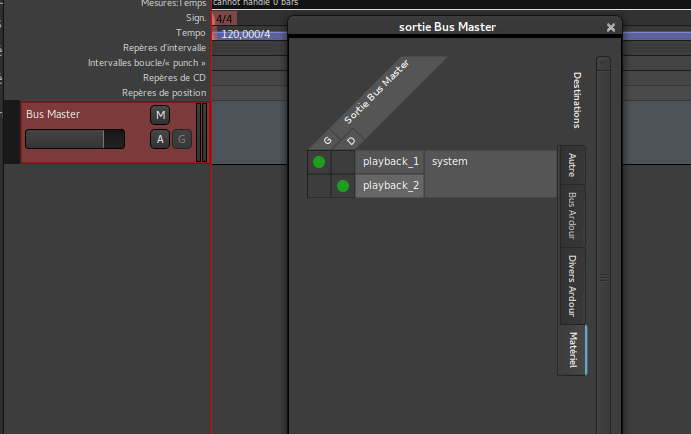This screenshot has height=434, width=691.
Task: Select the playback_2 port label
Action: (x=390, y=185)
